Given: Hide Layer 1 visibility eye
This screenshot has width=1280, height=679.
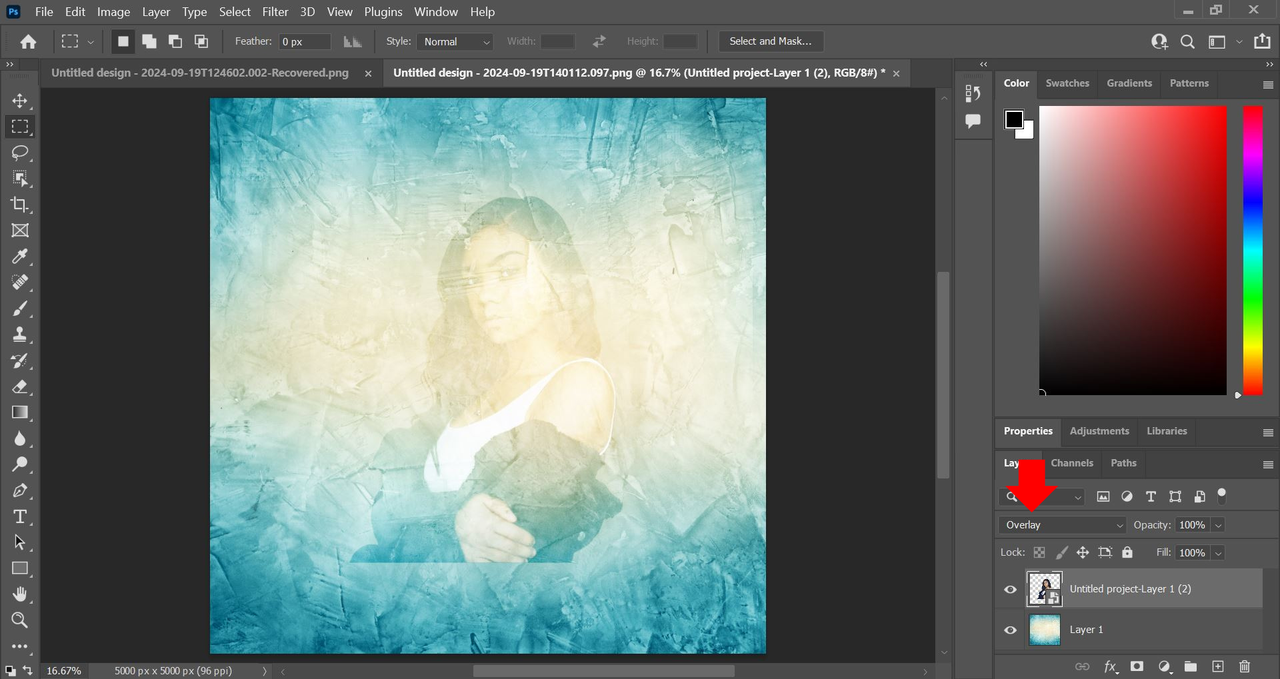Looking at the screenshot, I should [1010, 630].
